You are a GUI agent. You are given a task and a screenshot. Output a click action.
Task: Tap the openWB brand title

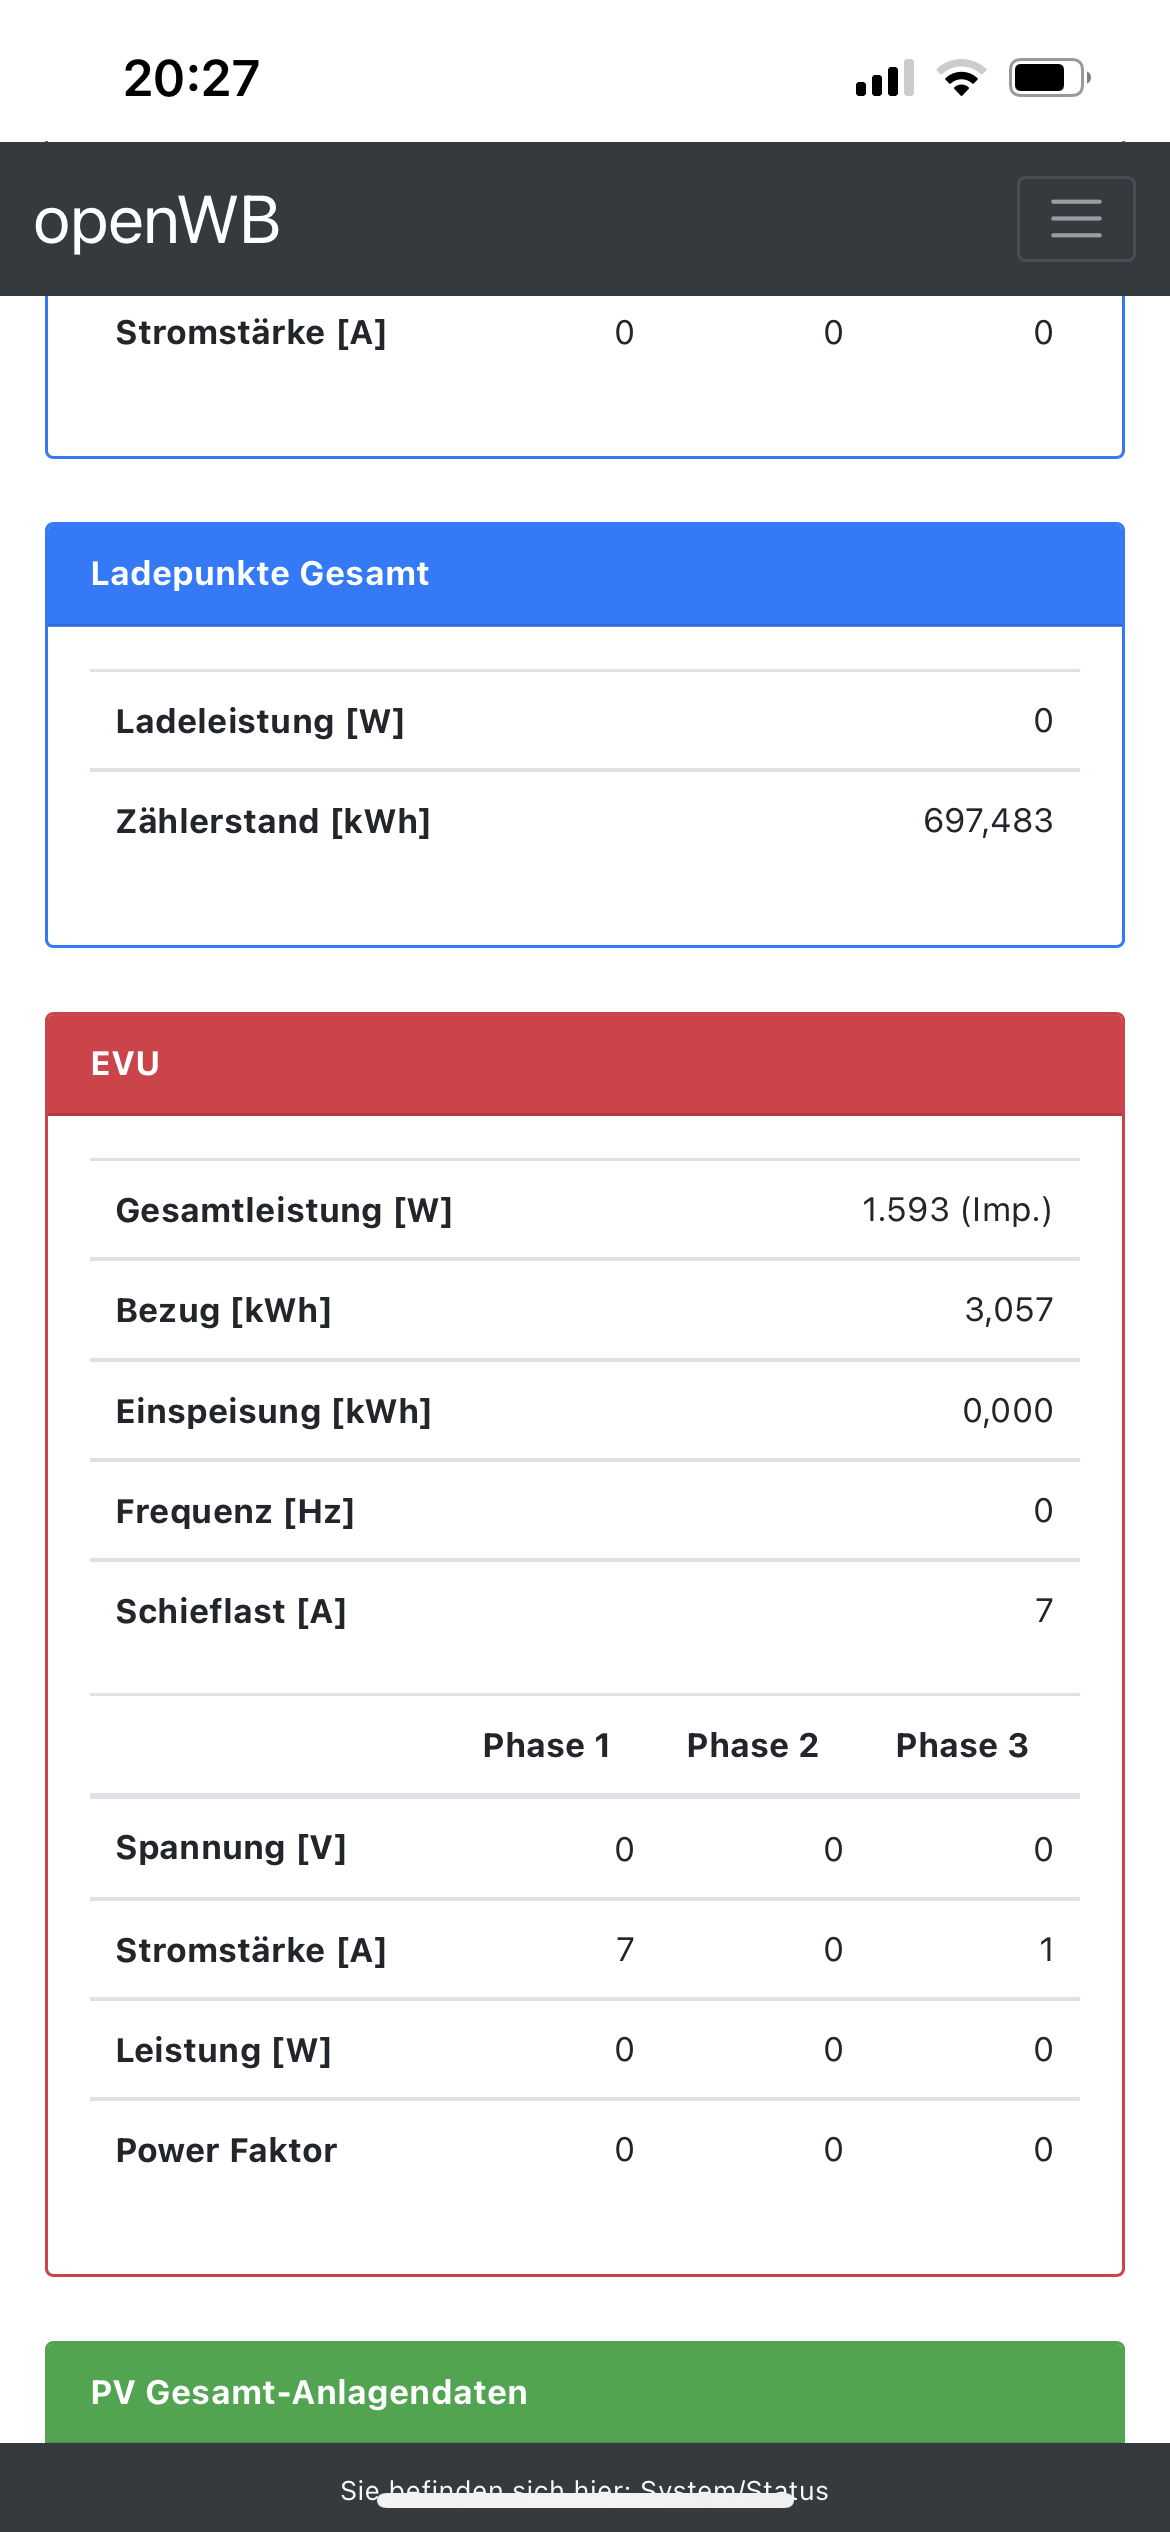click(157, 220)
